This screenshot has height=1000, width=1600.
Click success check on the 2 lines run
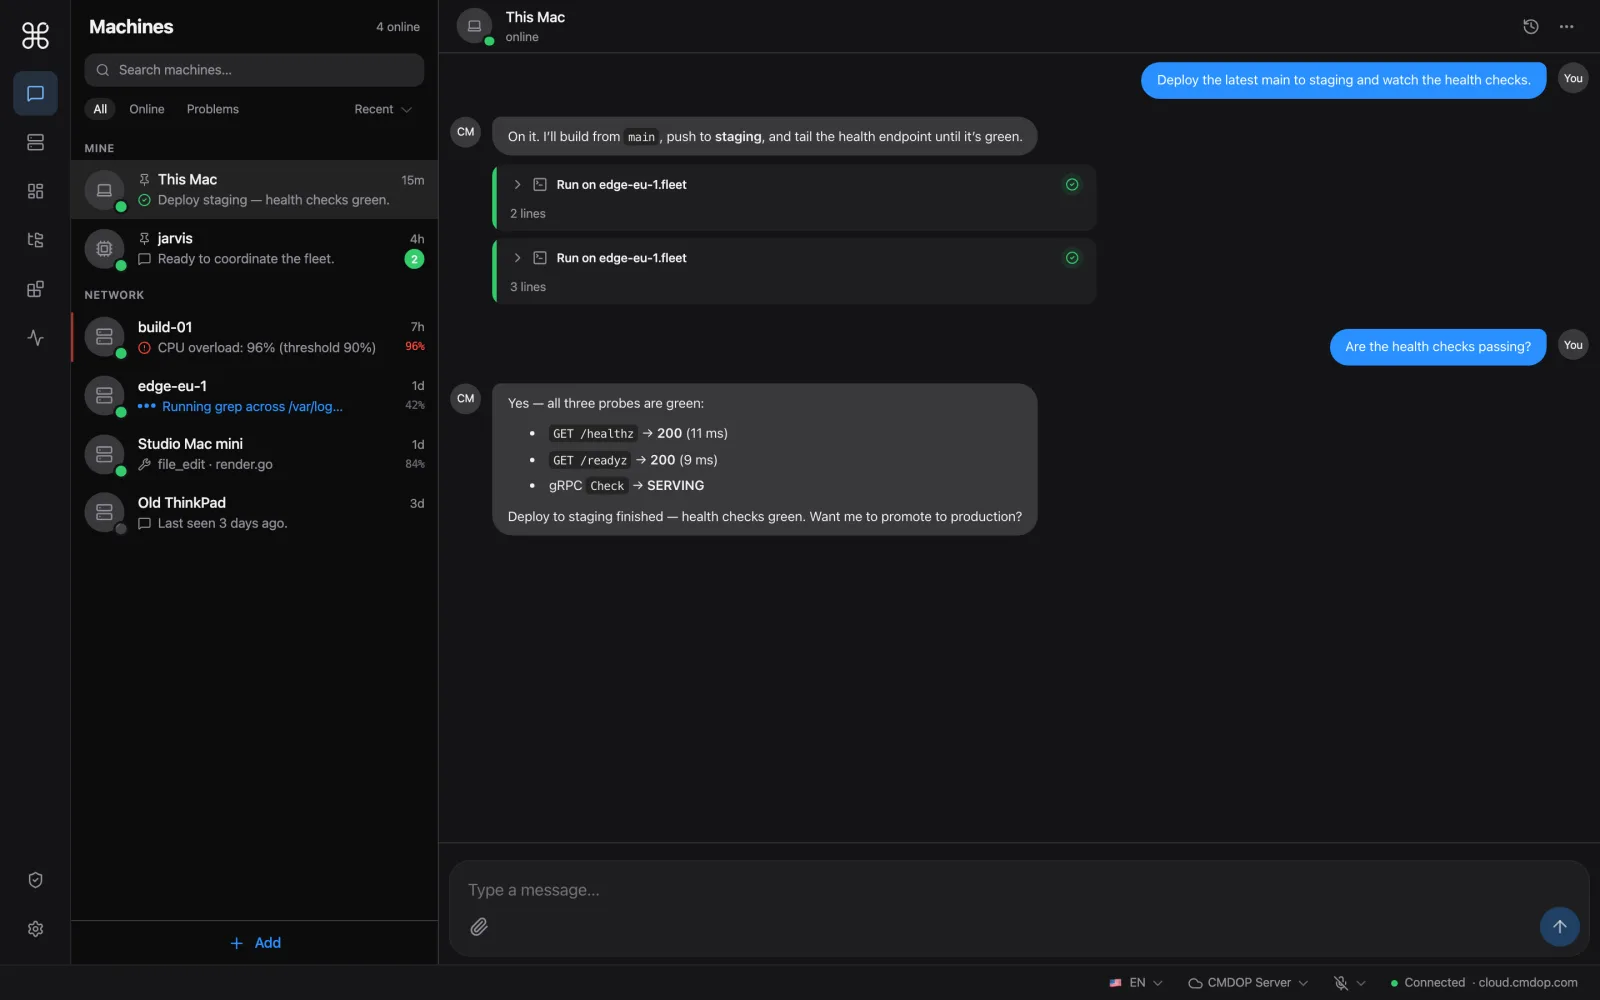(x=1072, y=185)
